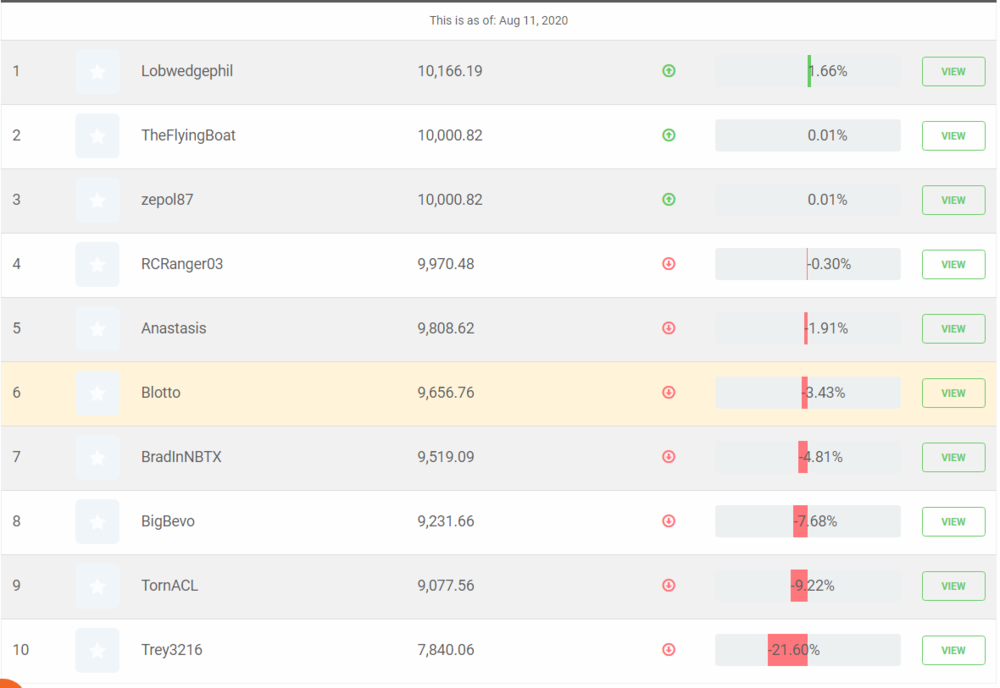Click the red down-arrow icon in Blotto's row
Viewport: 1000px width, 688px height.
(x=669, y=393)
